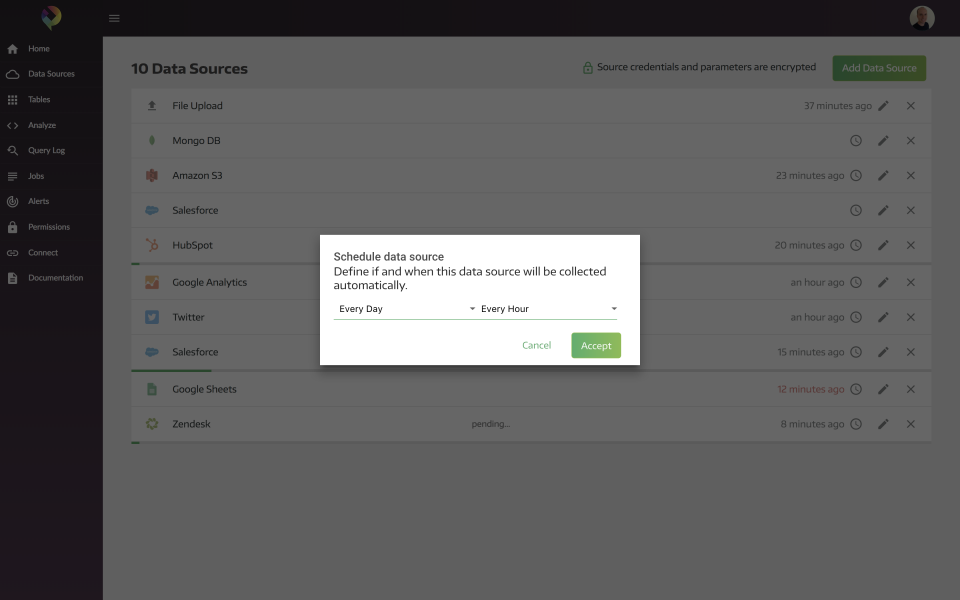Delete the Amazon S3 data source
The width and height of the screenshot is (960, 600).
tap(910, 176)
